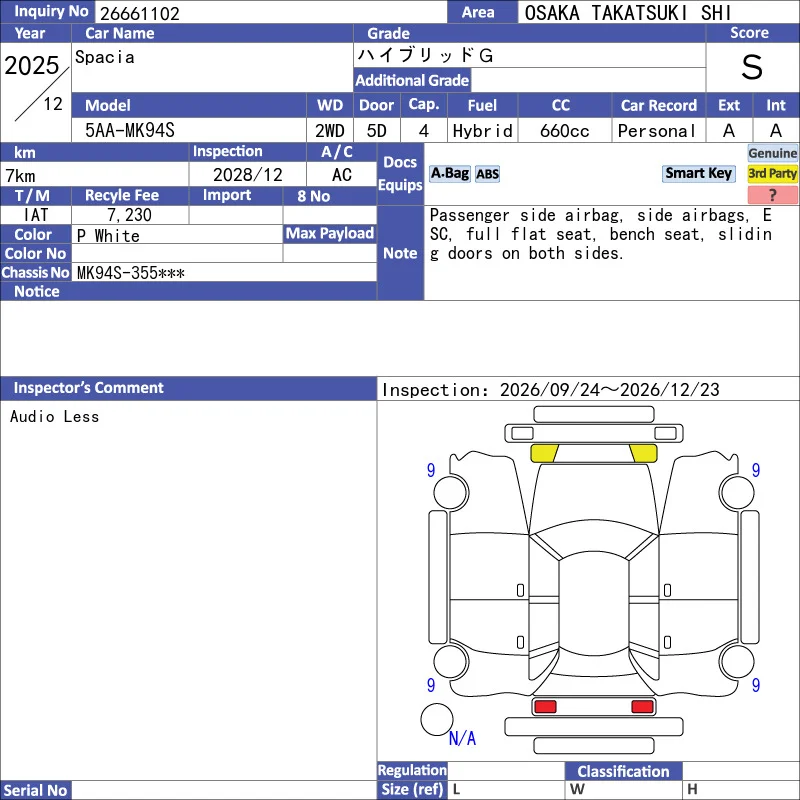800x800 pixels.
Task: Click the pink question mark legend box
Action: 772,195
